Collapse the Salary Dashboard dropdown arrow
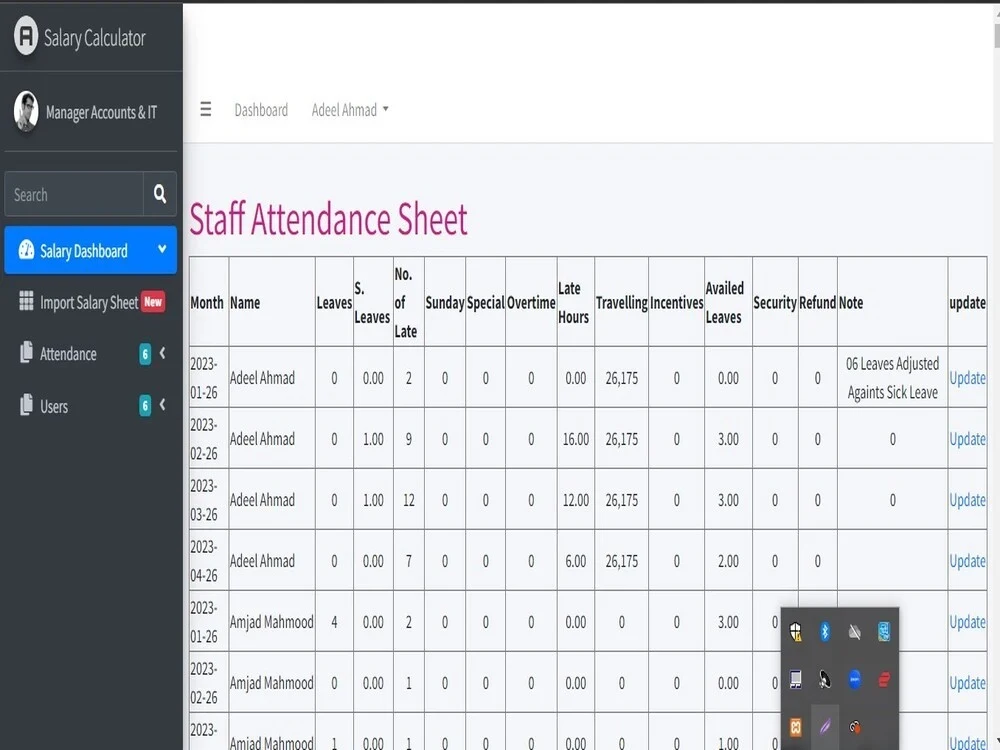 [x=163, y=250]
